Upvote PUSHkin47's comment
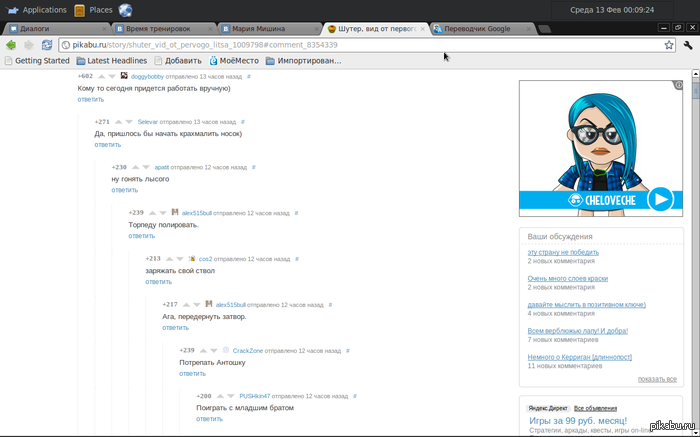This screenshot has width=700, height=437. coord(221,396)
